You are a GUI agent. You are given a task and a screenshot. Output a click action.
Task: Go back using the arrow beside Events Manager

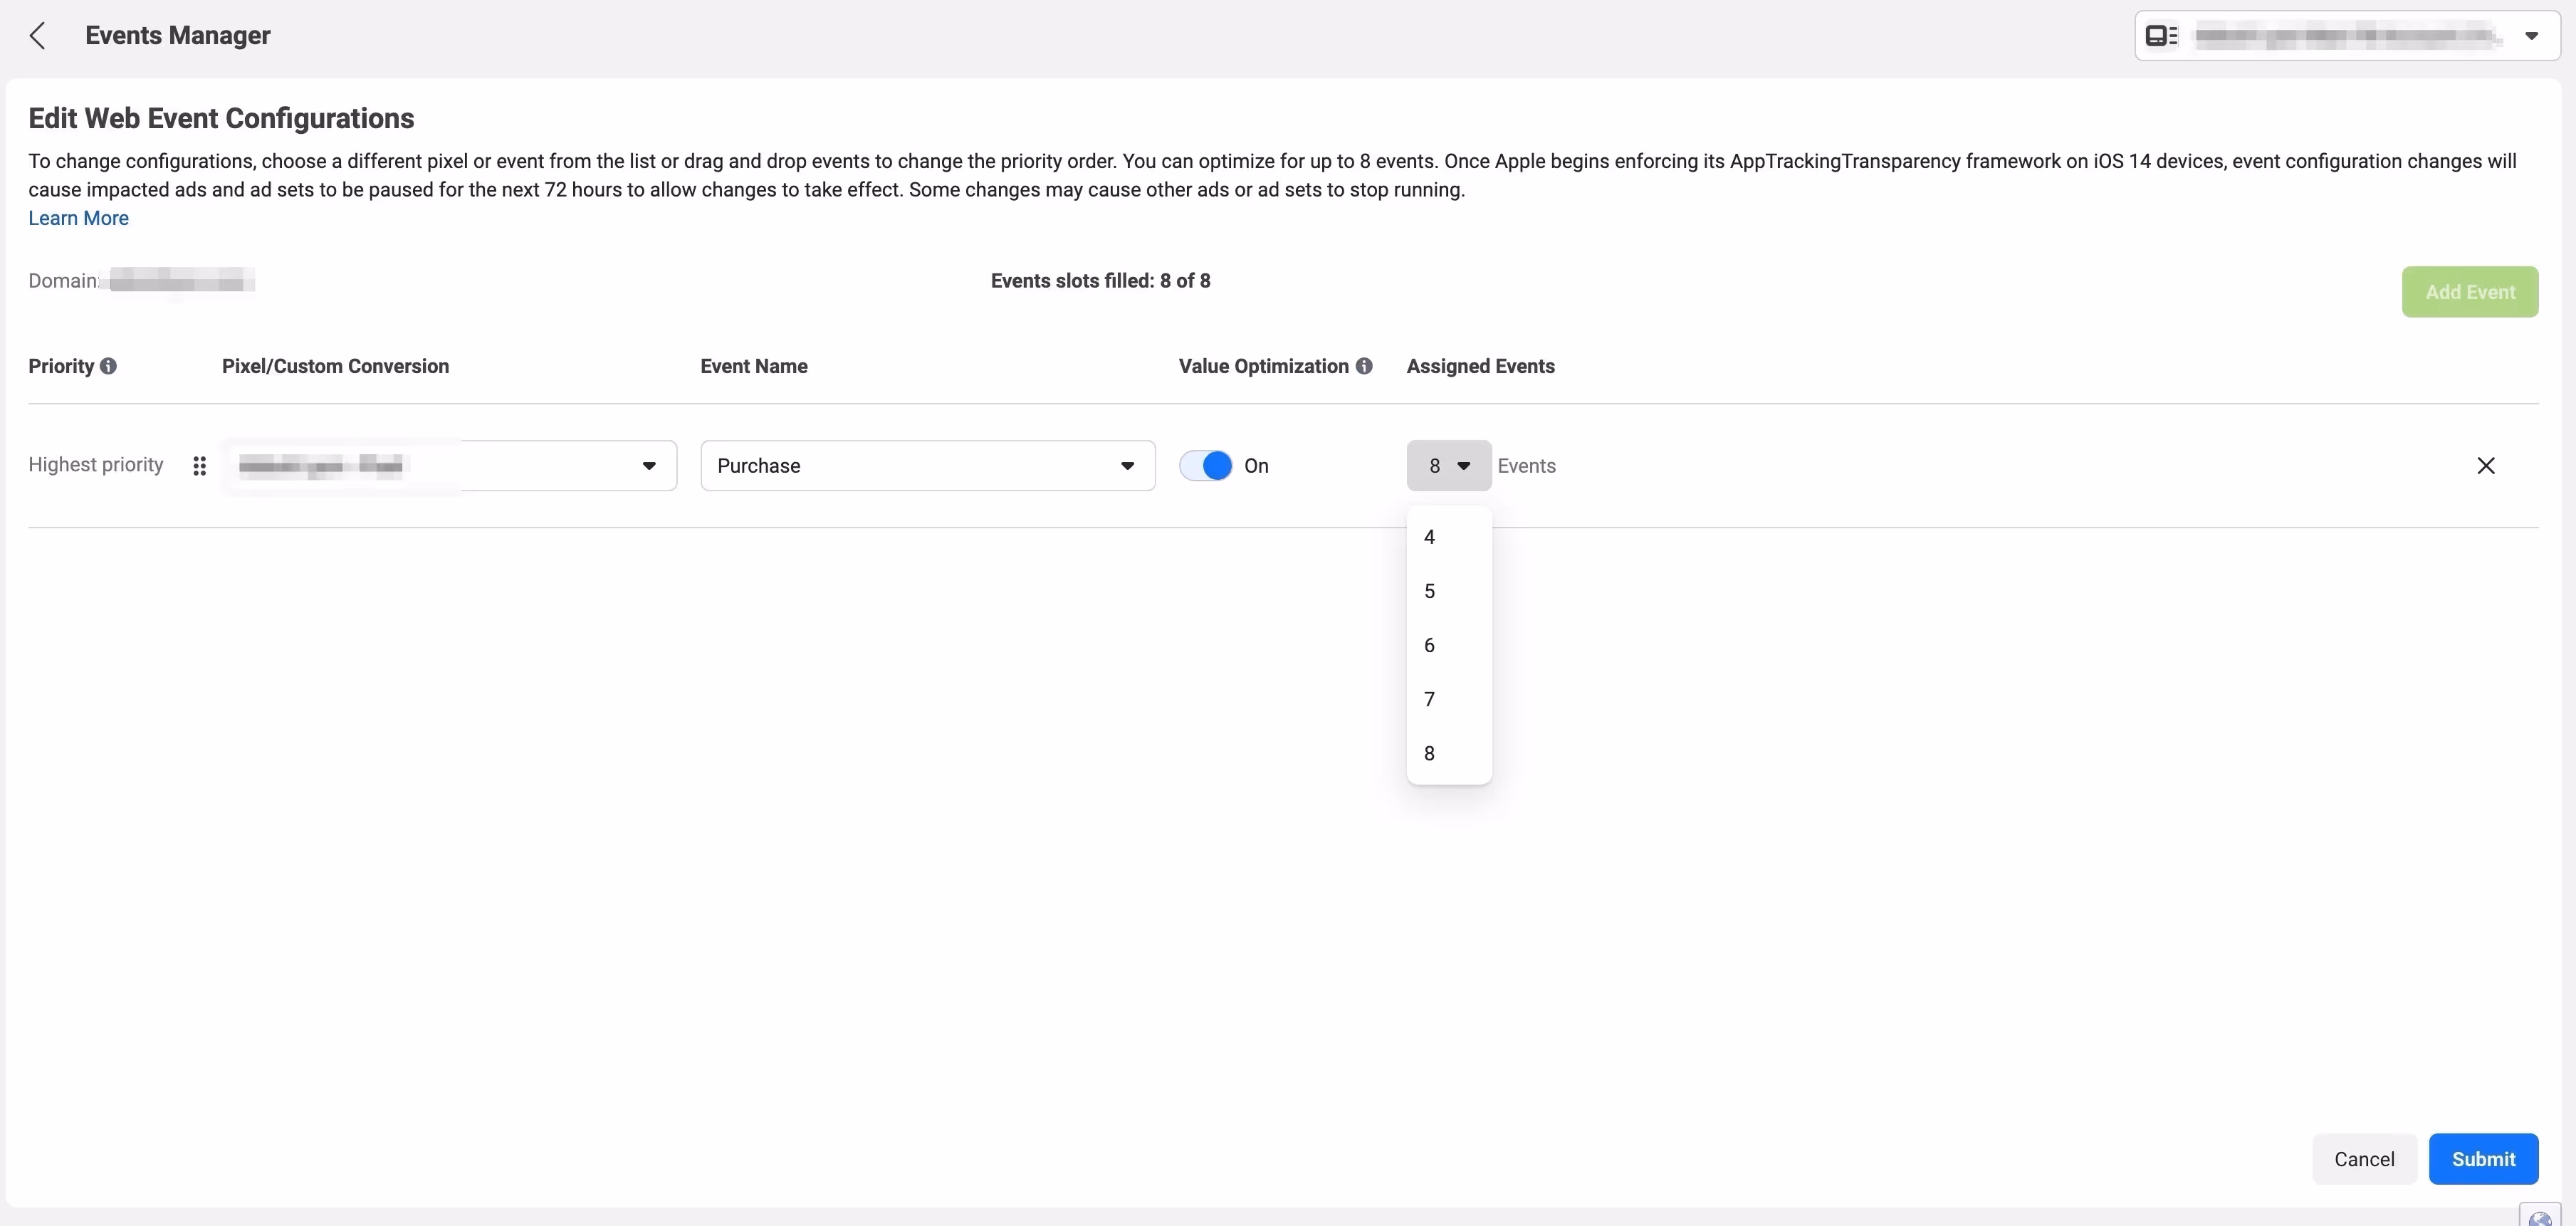[38, 36]
